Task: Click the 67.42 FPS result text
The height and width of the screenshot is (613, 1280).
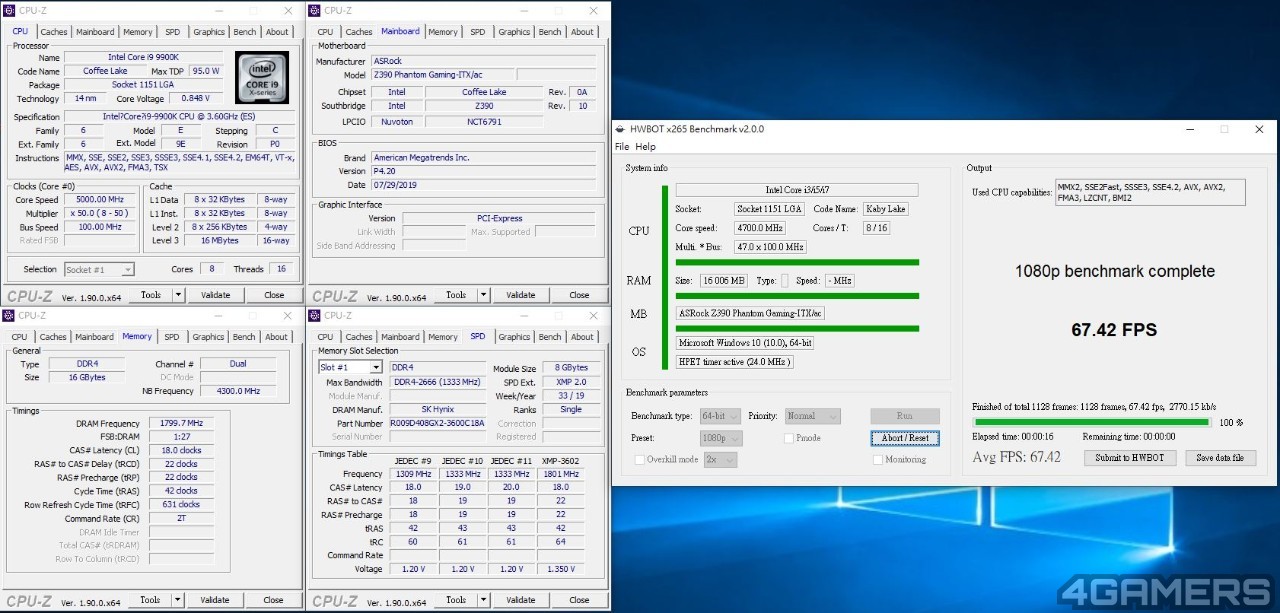Action: pos(1114,330)
